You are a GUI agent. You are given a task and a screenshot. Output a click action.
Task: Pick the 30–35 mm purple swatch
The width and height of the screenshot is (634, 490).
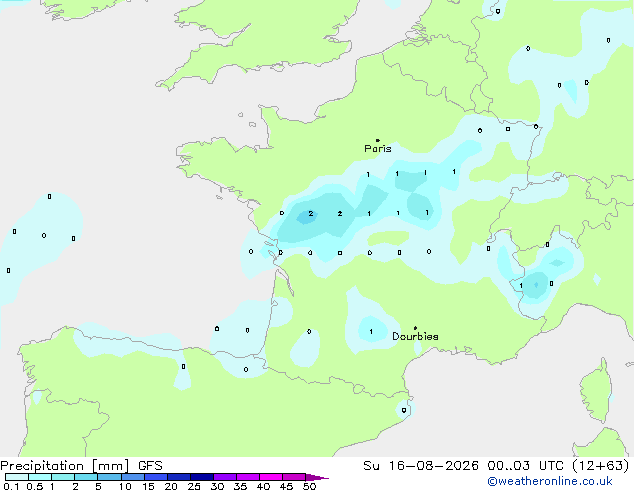click(x=224, y=477)
